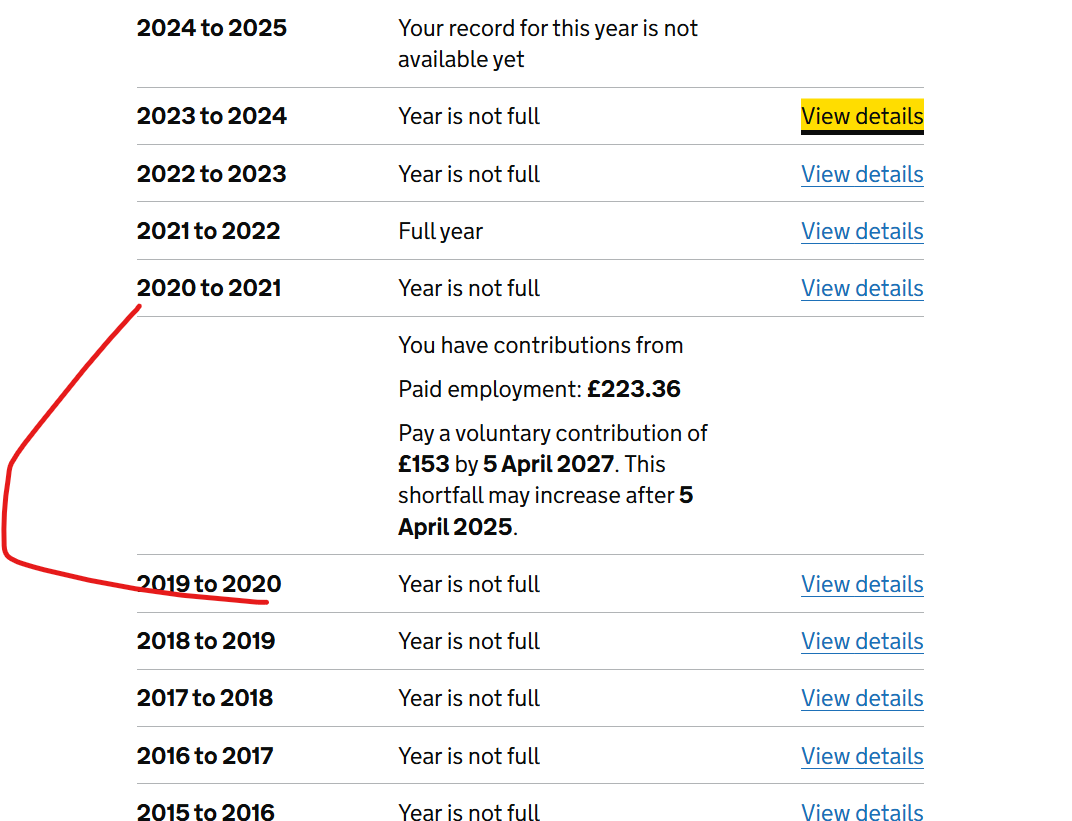Open View details for 2015 to 2016
The image size is (1072, 821).
click(862, 812)
